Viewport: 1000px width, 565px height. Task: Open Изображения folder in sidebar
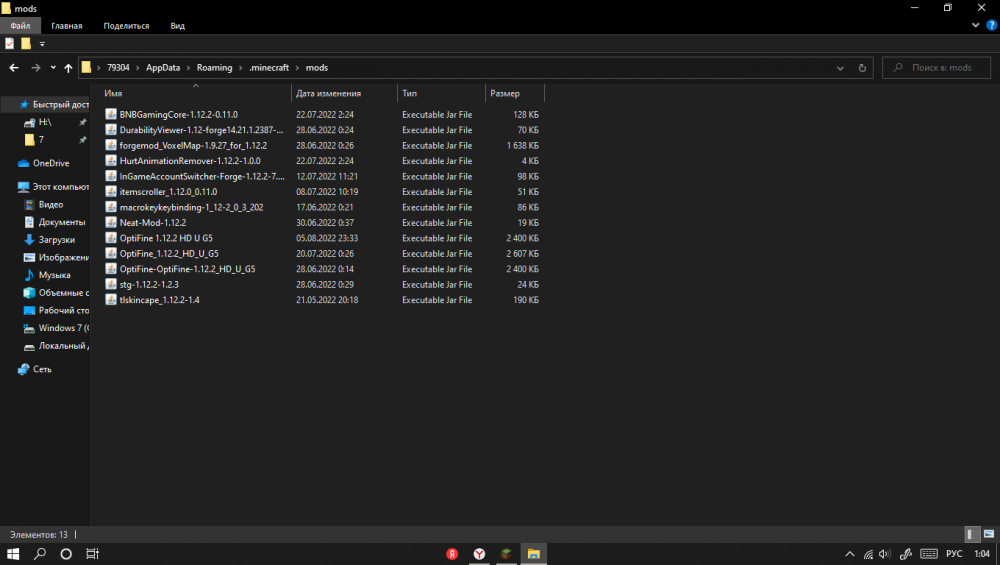63,258
